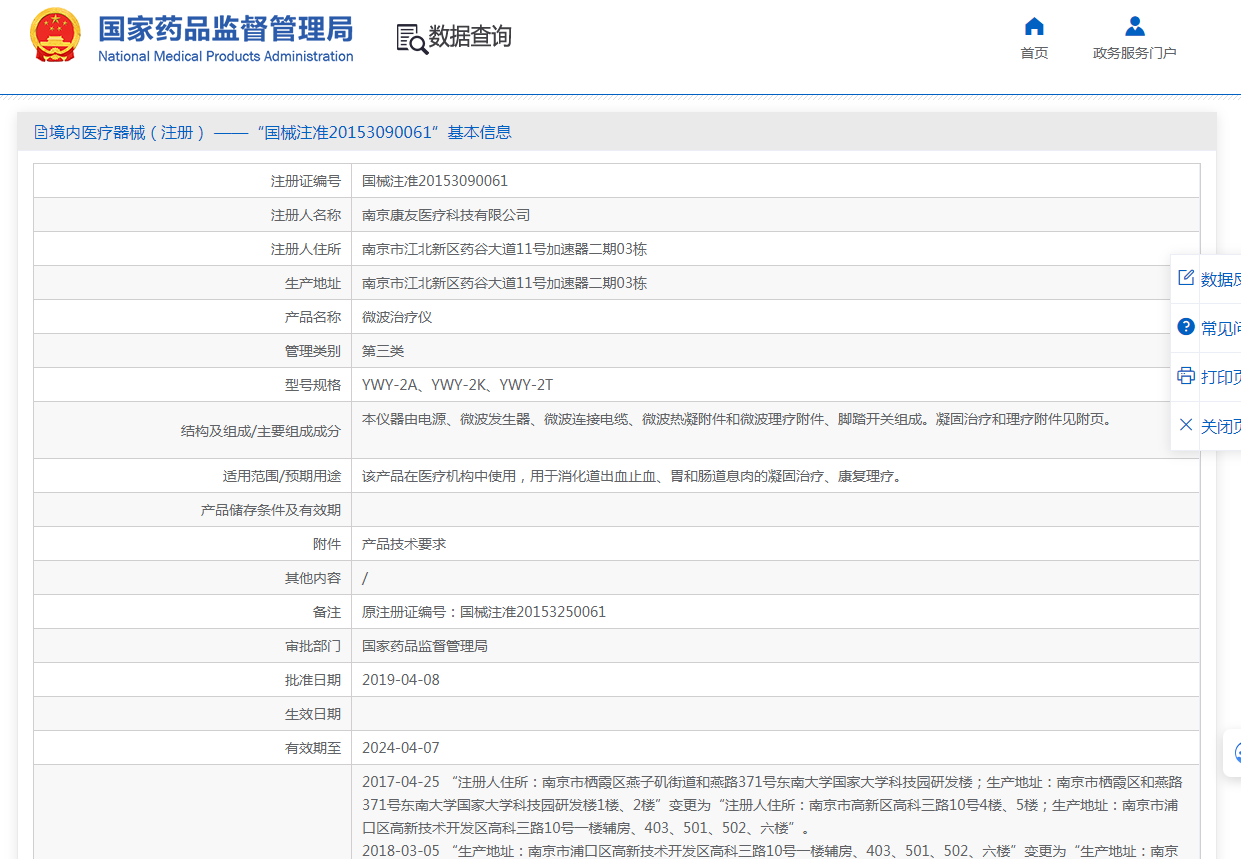Viewport: 1241px width, 859px height.
Task: Click the national emblem logo
Action: (x=55, y=37)
